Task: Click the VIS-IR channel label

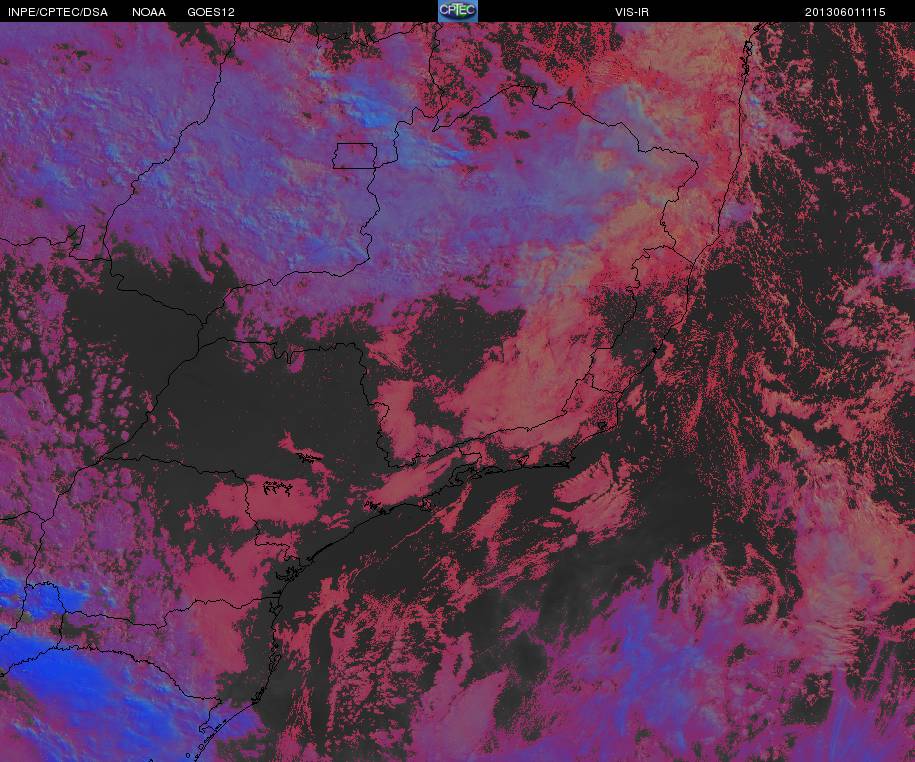Action: point(631,12)
